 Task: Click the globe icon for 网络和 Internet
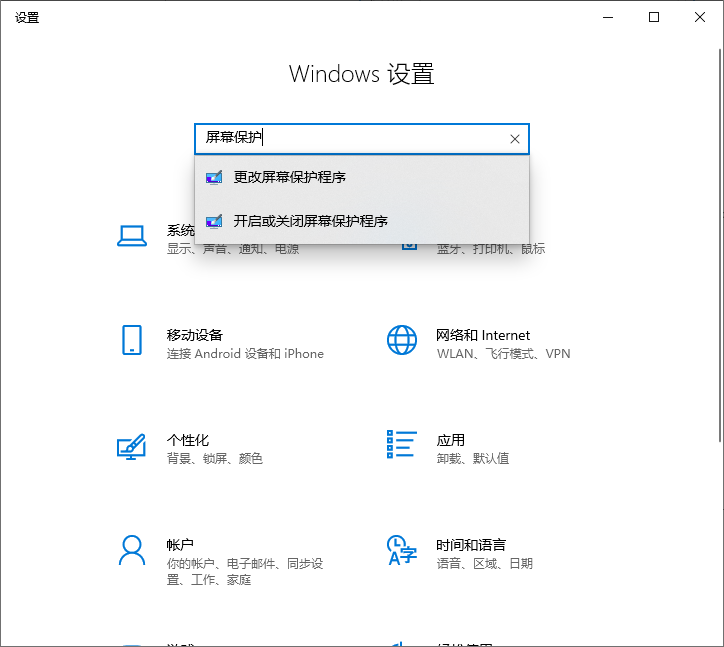click(402, 340)
